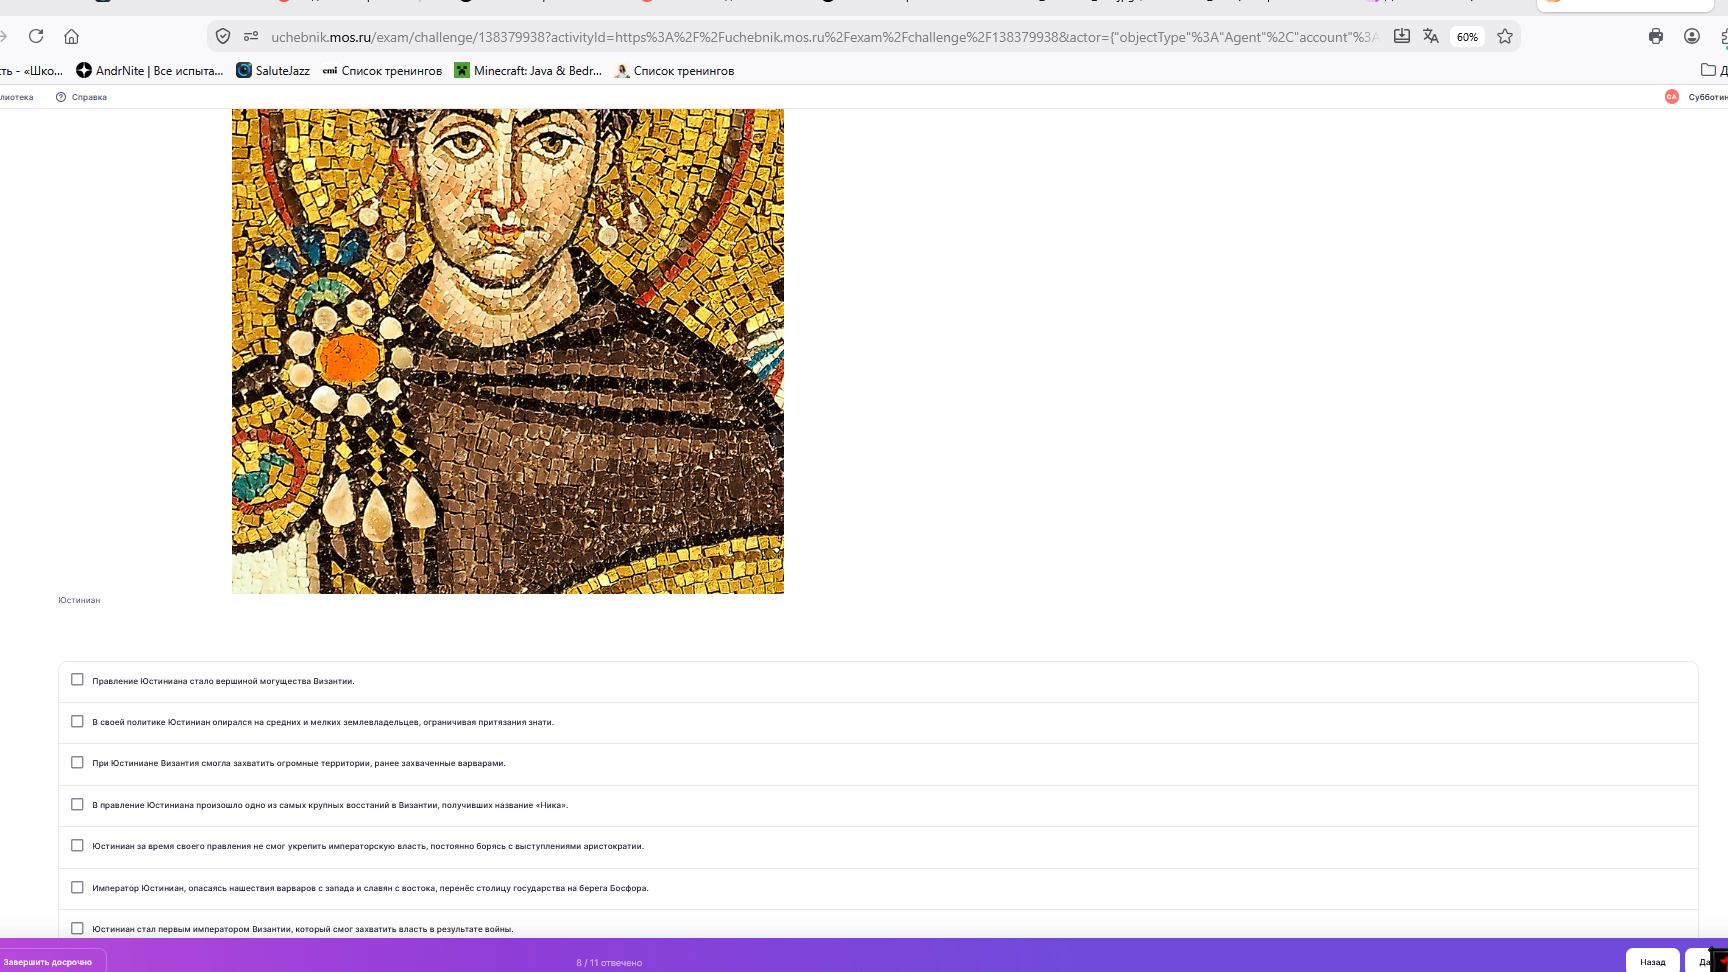
Task: Open the user avatar icon in header
Action: click(1672, 97)
